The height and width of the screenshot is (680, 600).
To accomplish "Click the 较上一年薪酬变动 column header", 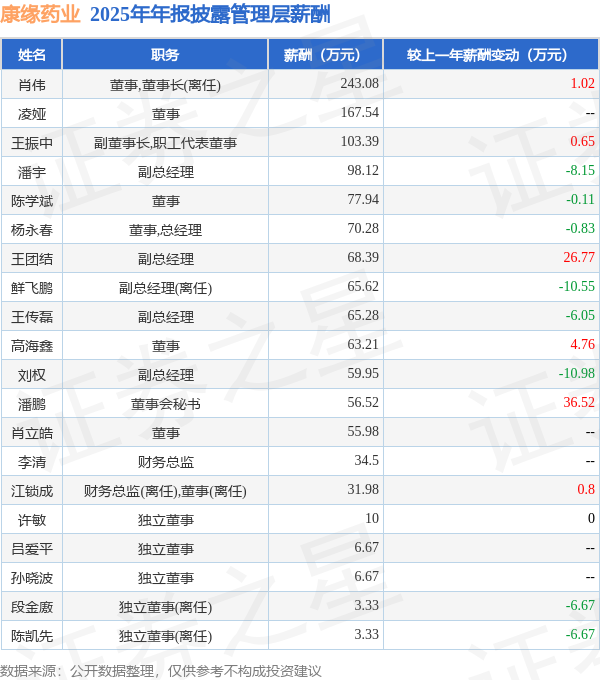I will (491, 55).
